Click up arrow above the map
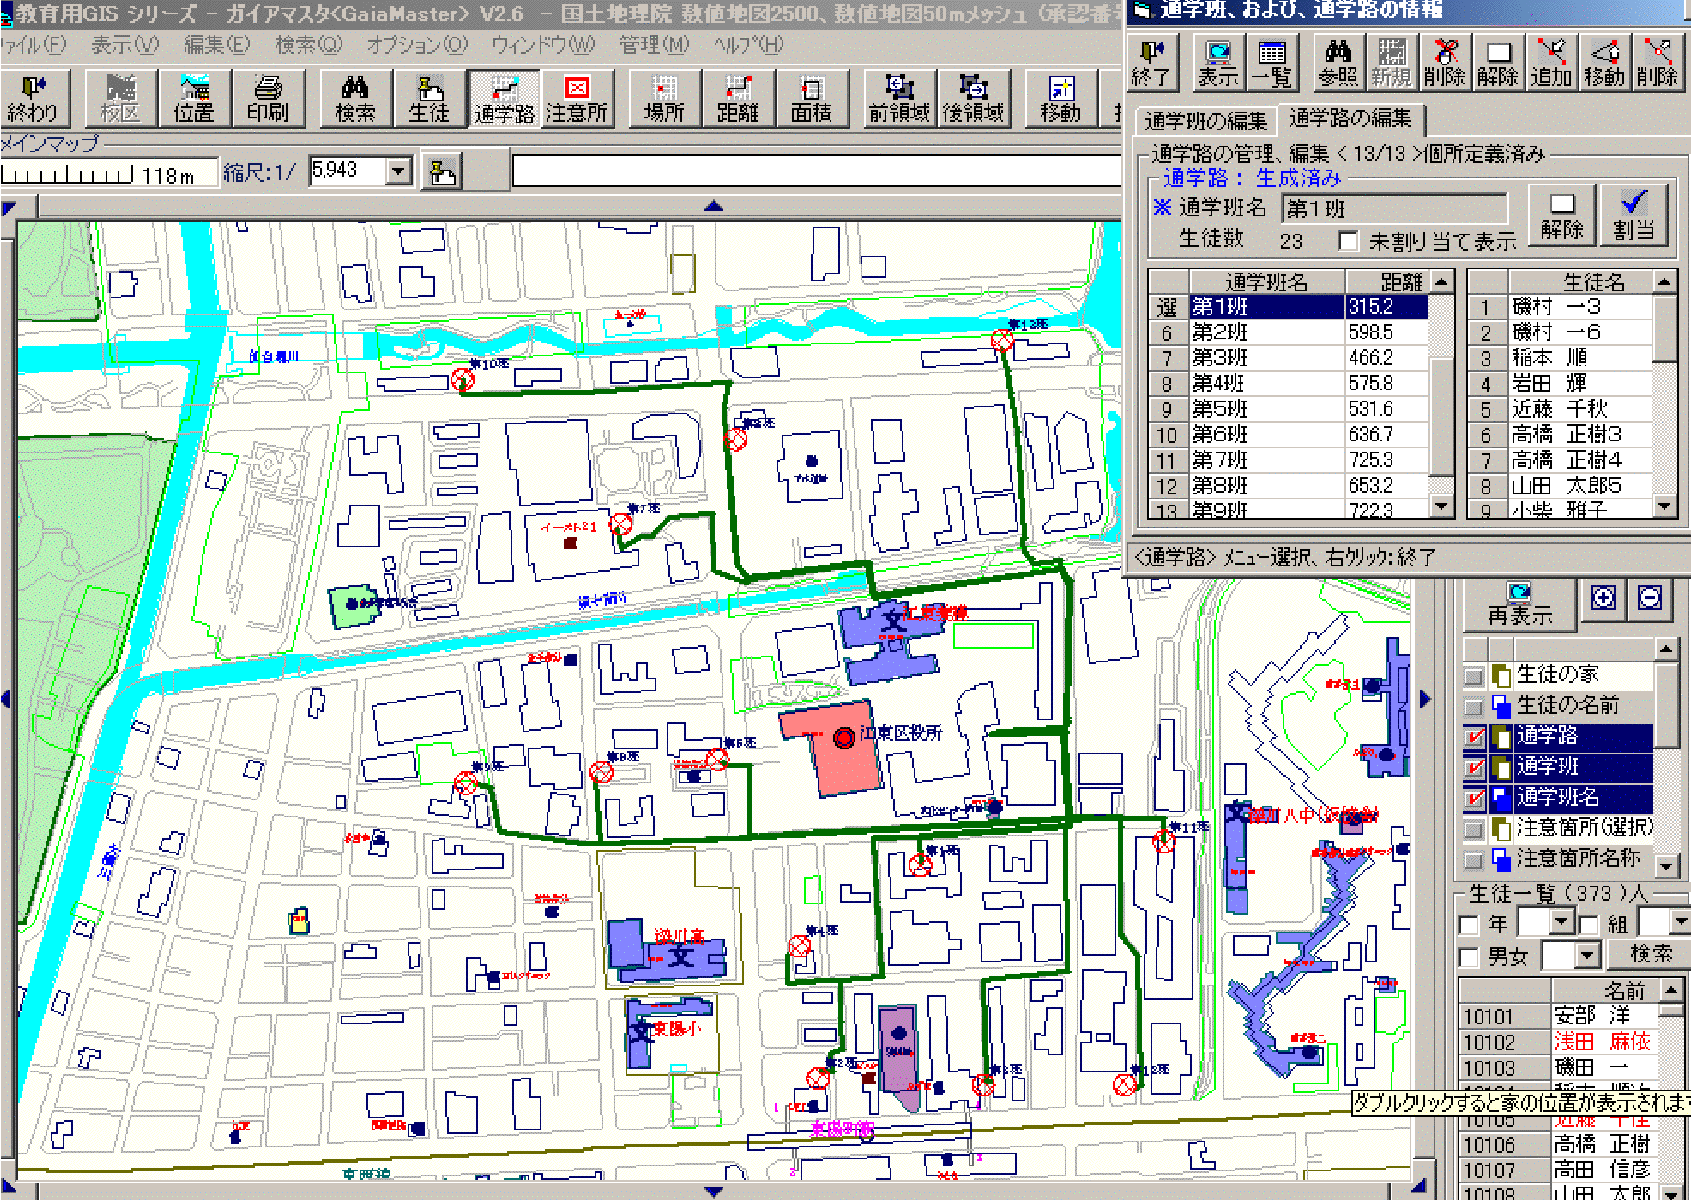 tap(713, 207)
